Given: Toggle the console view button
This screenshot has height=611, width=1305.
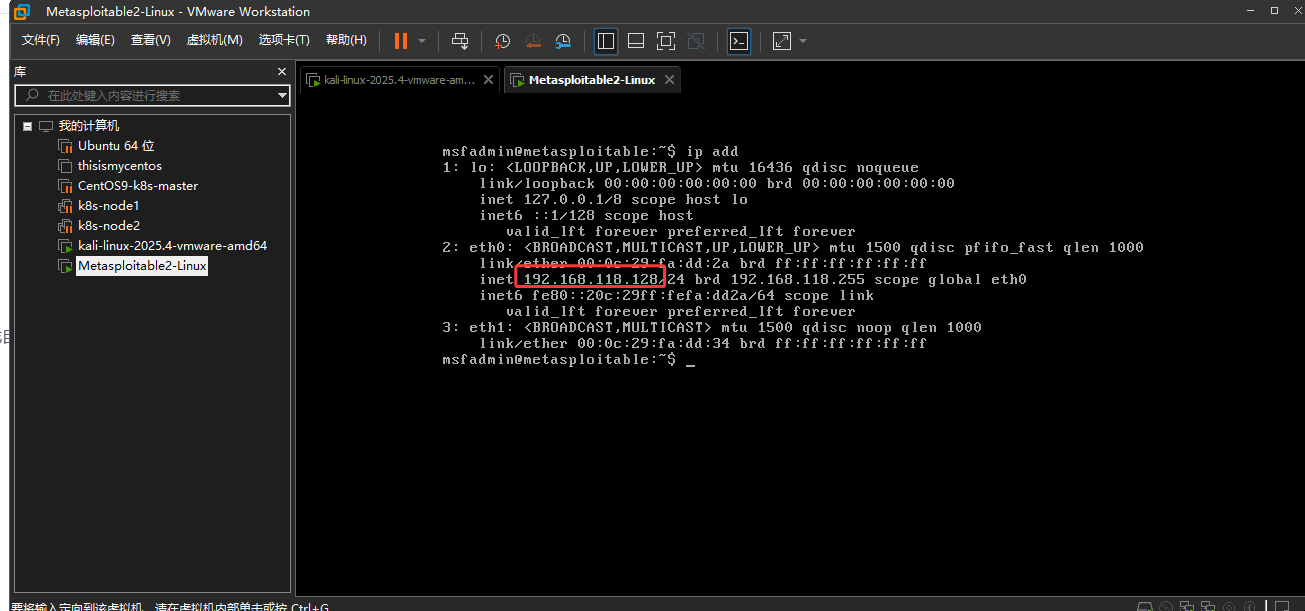Looking at the screenshot, I should (739, 41).
